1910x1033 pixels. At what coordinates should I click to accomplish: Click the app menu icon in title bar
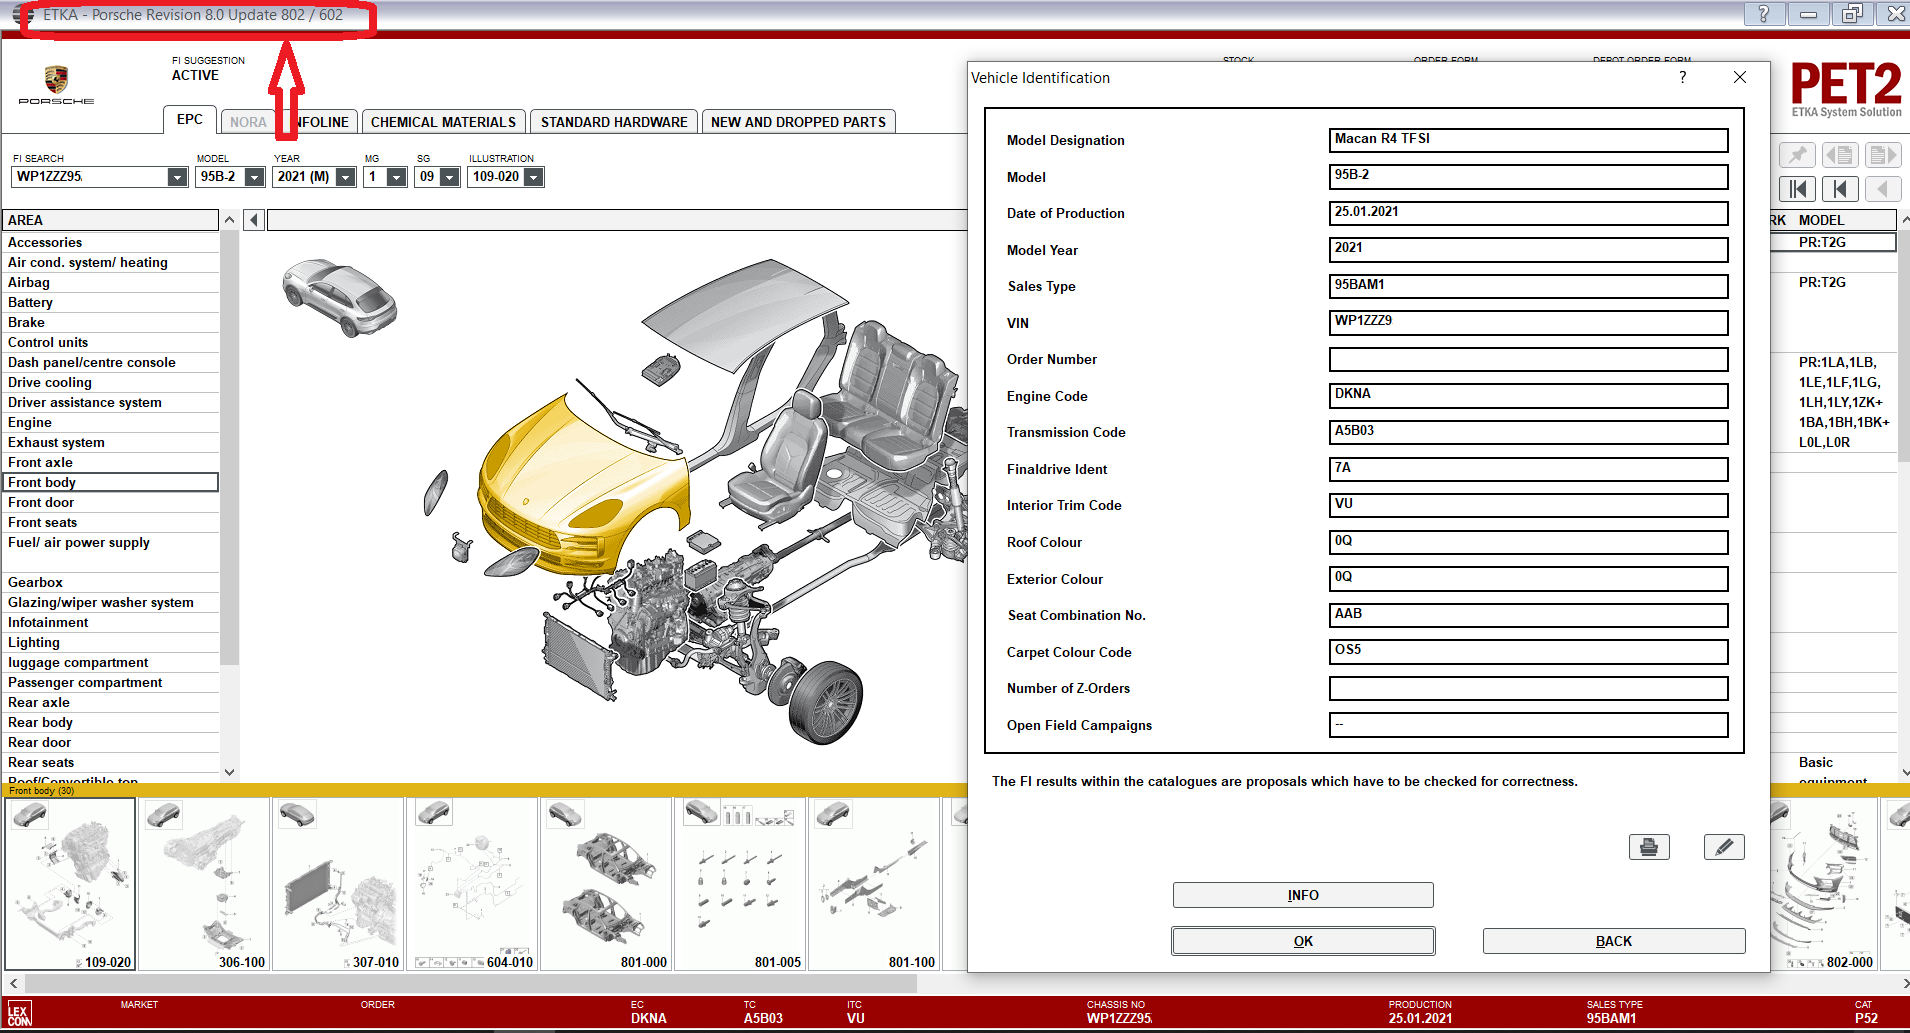click(25, 15)
